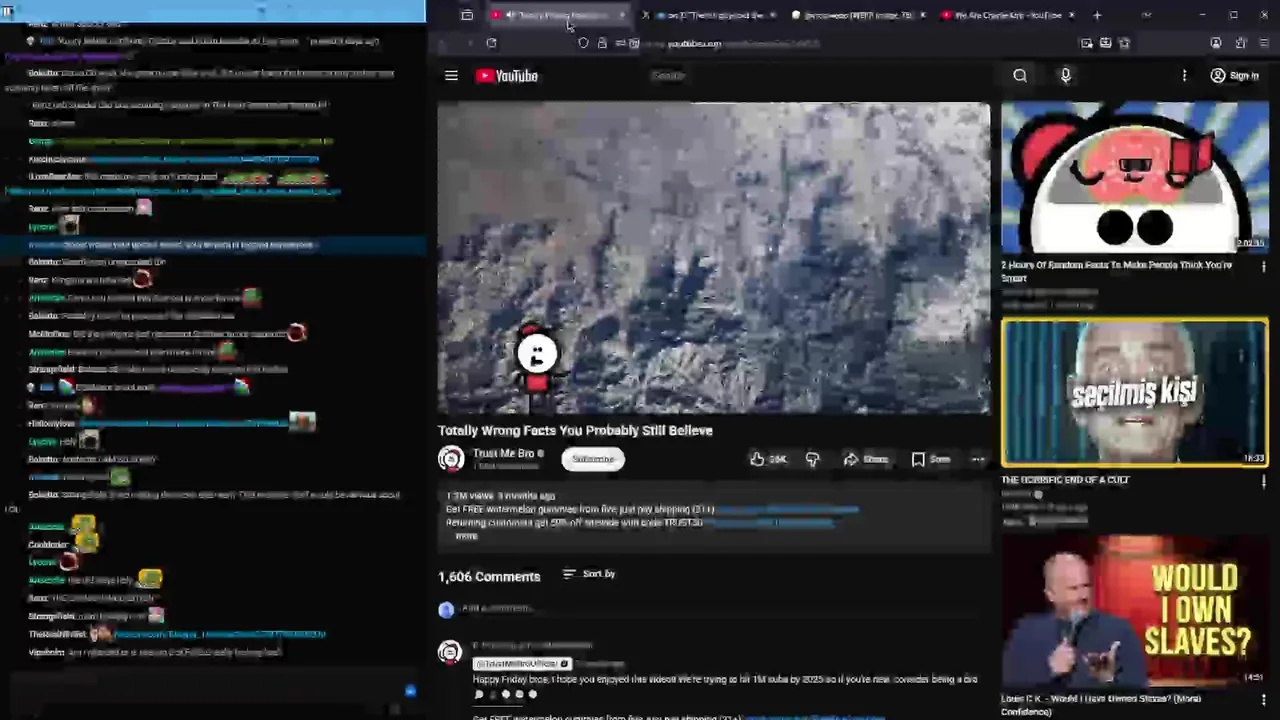Screen dimensions: 1280x720
Task: Open Trust Me Bro channel avatar
Action: (451, 458)
